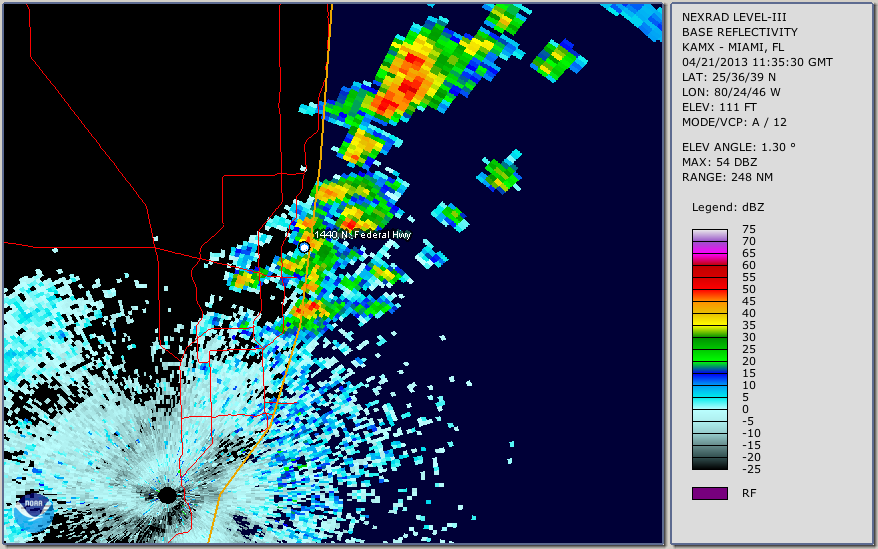This screenshot has width=878, height=549.
Task: Select the purple RF color swatch
Action: 709,493
